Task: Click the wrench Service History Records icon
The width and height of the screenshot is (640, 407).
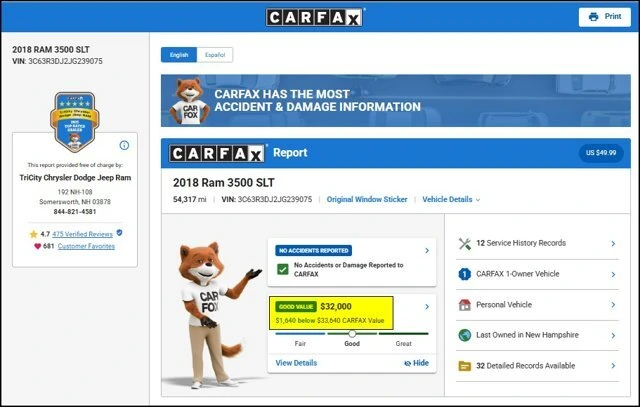Action: tap(464, 244)
